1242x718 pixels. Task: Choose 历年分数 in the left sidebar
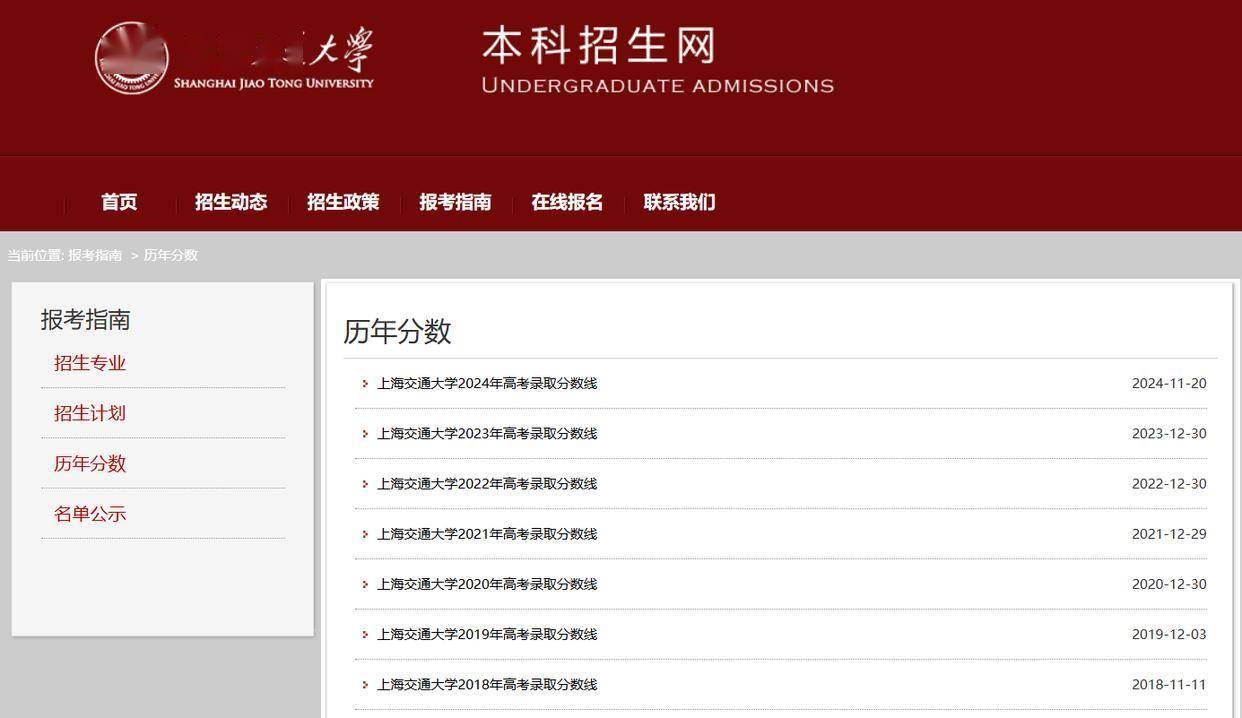[x=90, y=463]
